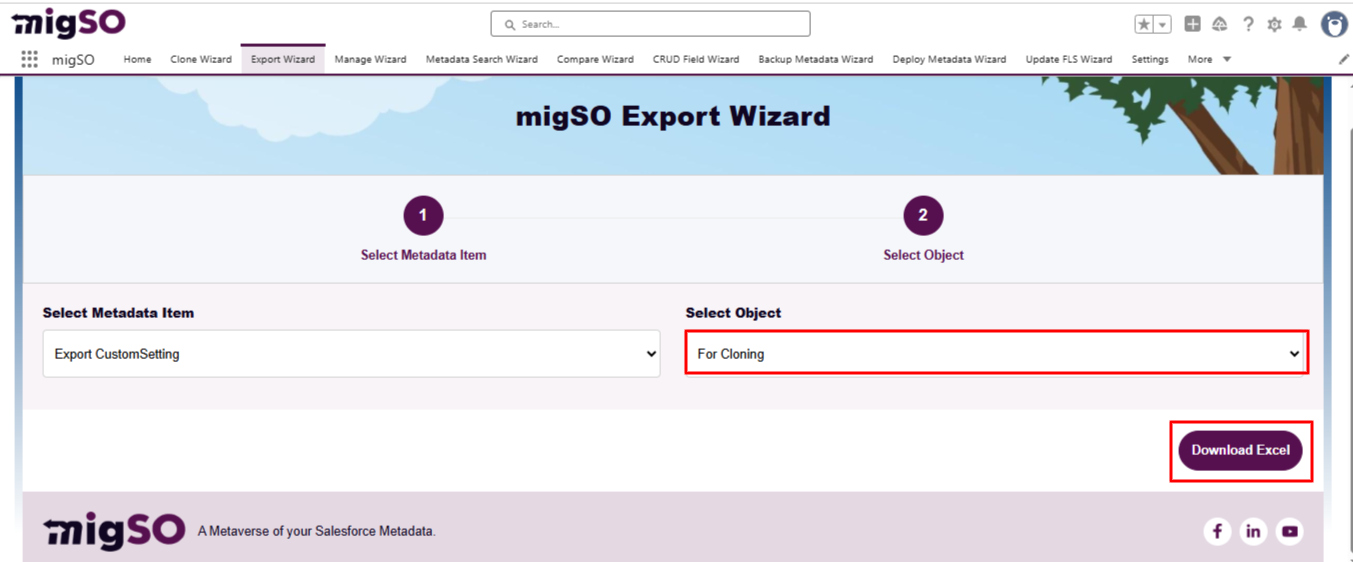Open the Update FLS Wizard tab
Viewport: 1353px width, 562px height.
point(1069,59)
